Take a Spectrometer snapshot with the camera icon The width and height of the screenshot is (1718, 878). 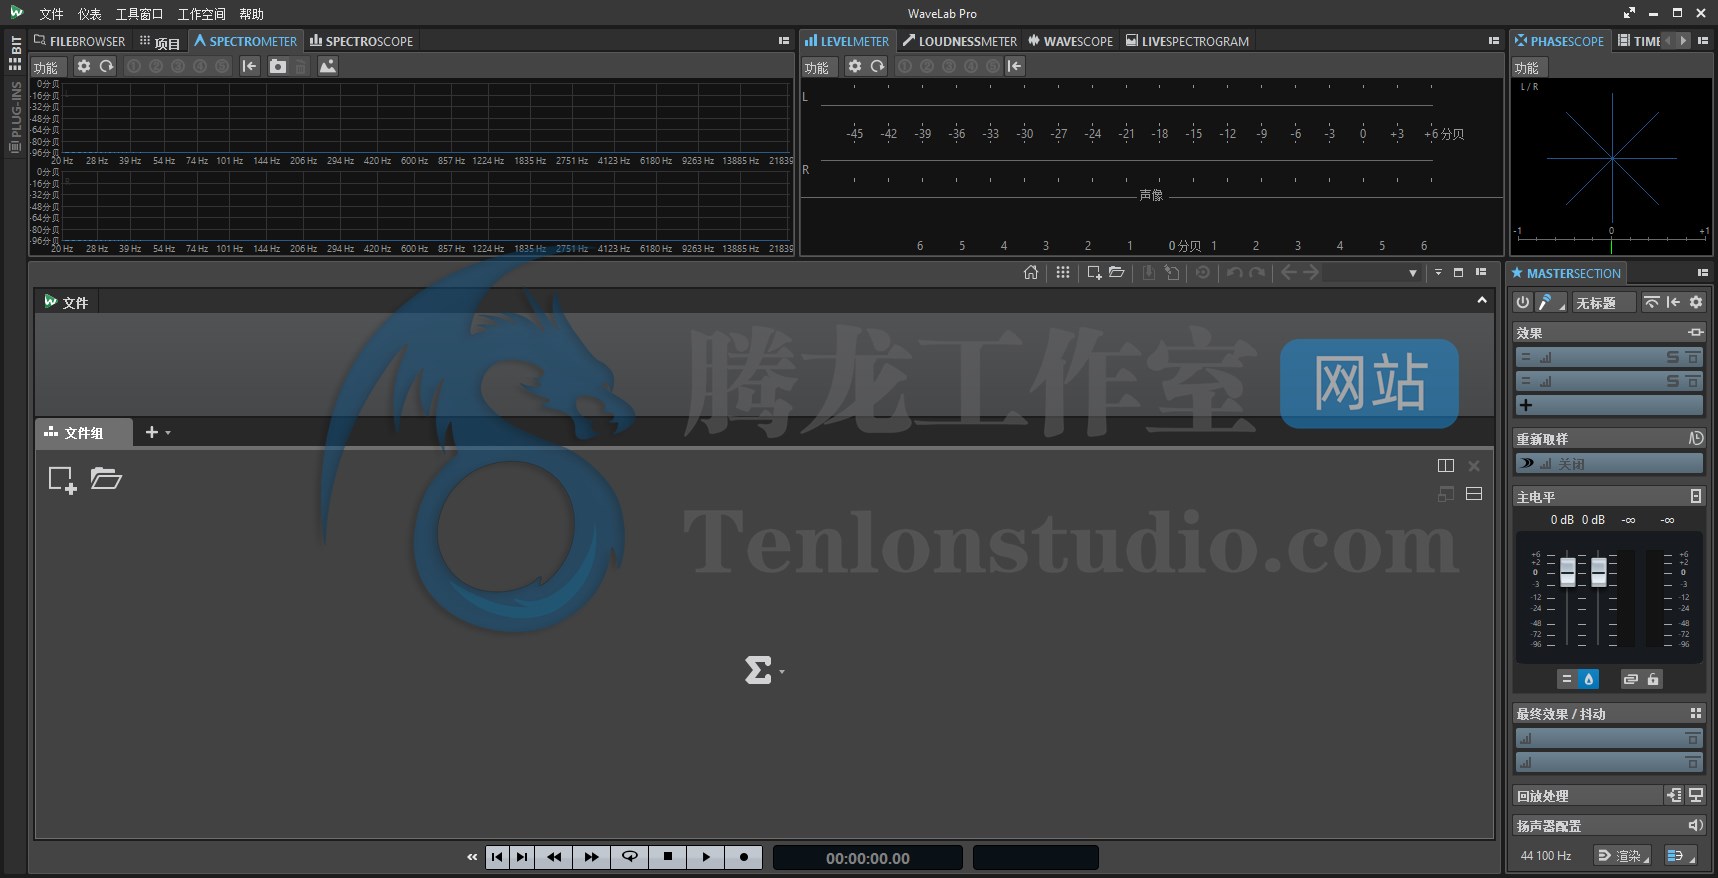[x=278, y=66]
